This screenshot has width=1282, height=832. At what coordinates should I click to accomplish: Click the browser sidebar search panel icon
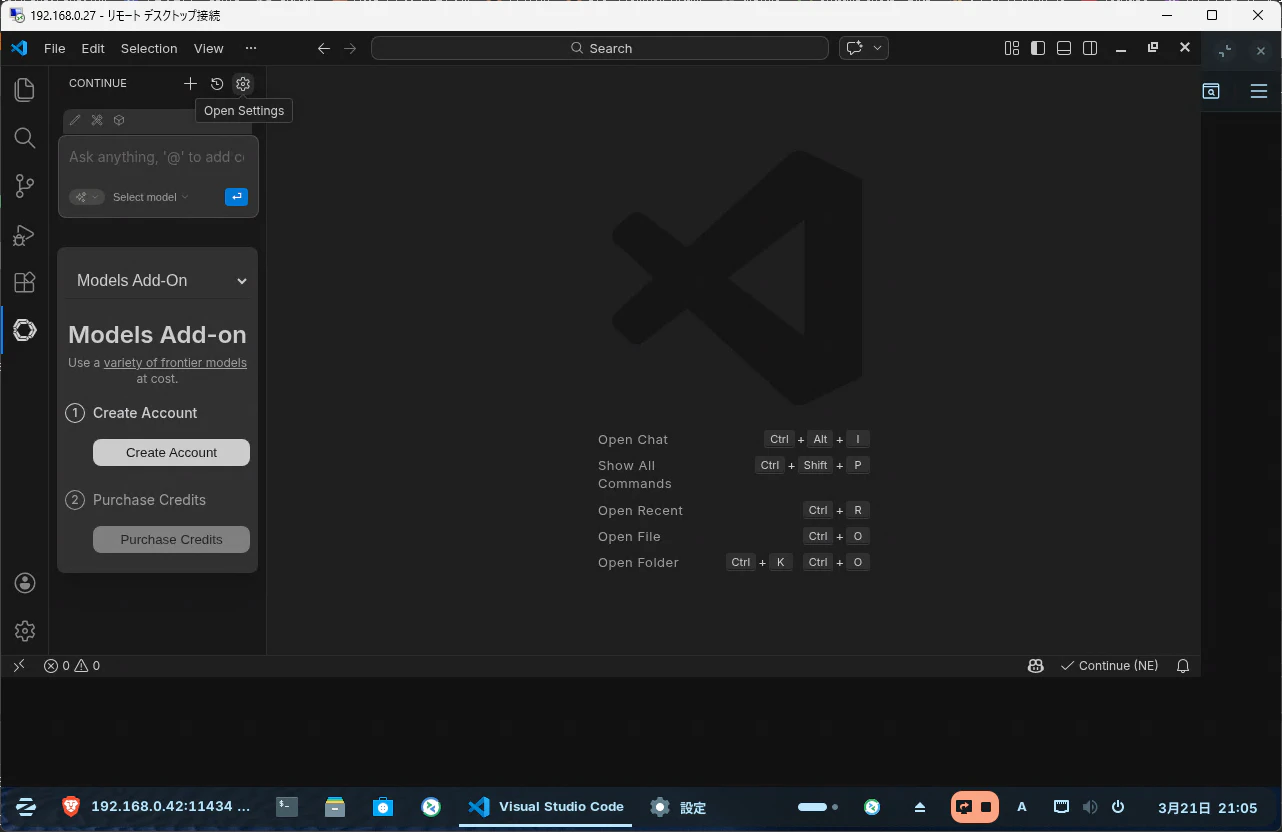point(1211,91)
